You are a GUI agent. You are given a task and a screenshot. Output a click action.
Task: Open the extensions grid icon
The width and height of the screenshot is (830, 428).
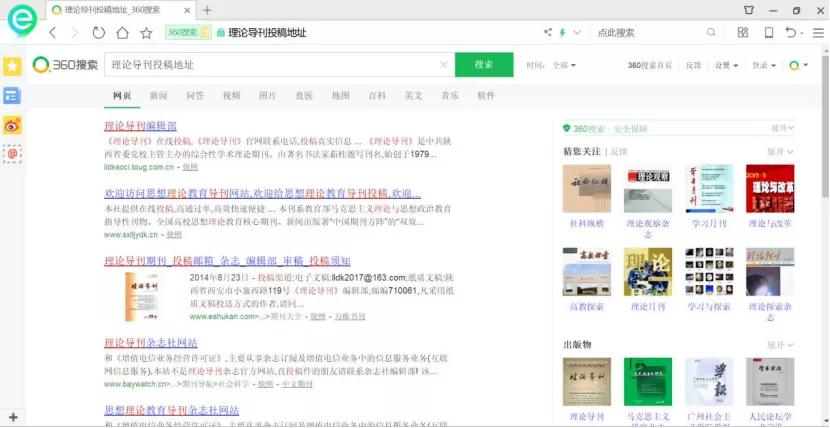pyautogui.click(x=743, y=33)
